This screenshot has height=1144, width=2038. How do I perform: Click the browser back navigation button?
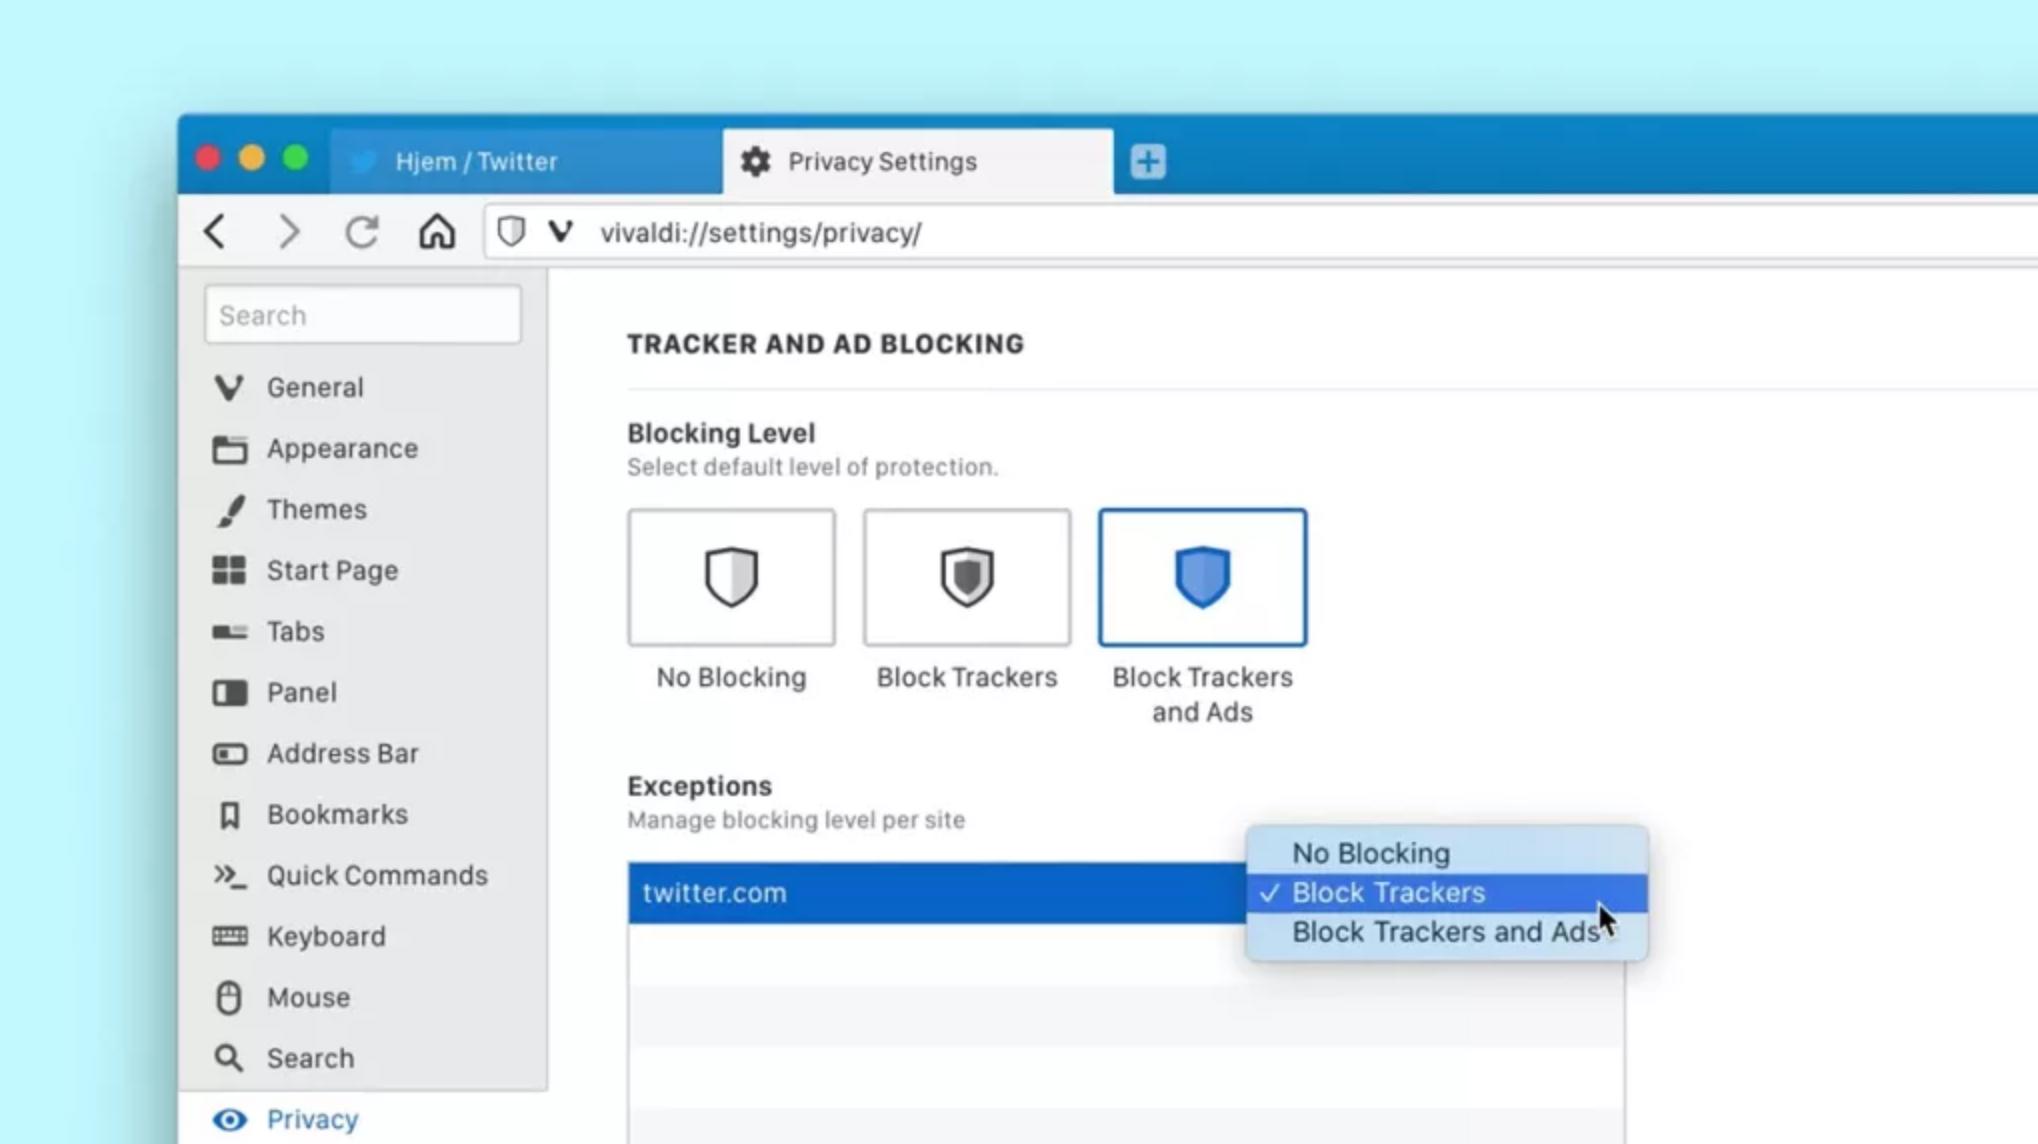[x=214, y=231]
